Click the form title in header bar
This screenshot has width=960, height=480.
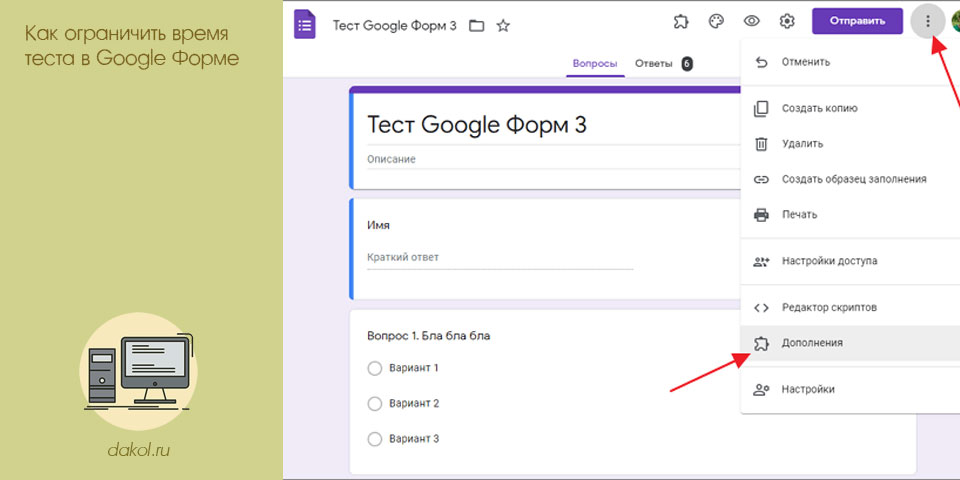[x=394, y=26]
